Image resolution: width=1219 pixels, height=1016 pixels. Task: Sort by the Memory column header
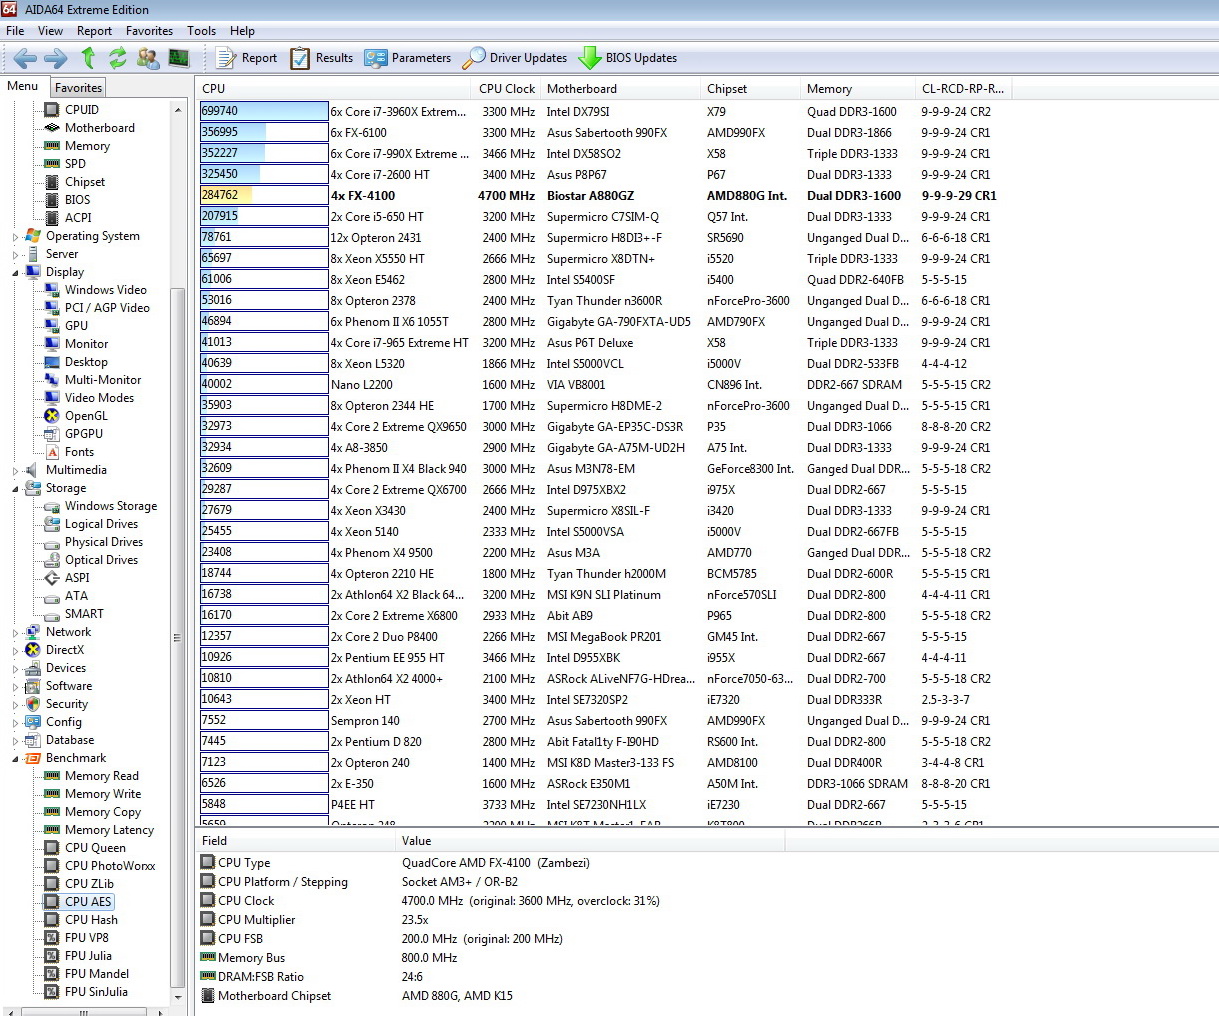click(x=857, y=89)
